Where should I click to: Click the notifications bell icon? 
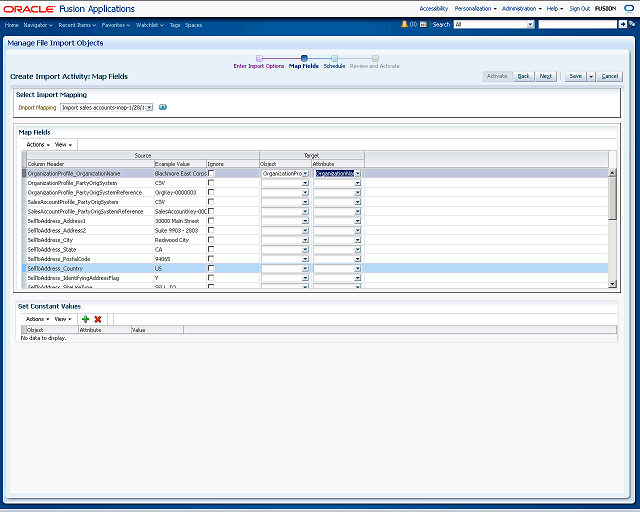tap(404, 23)
